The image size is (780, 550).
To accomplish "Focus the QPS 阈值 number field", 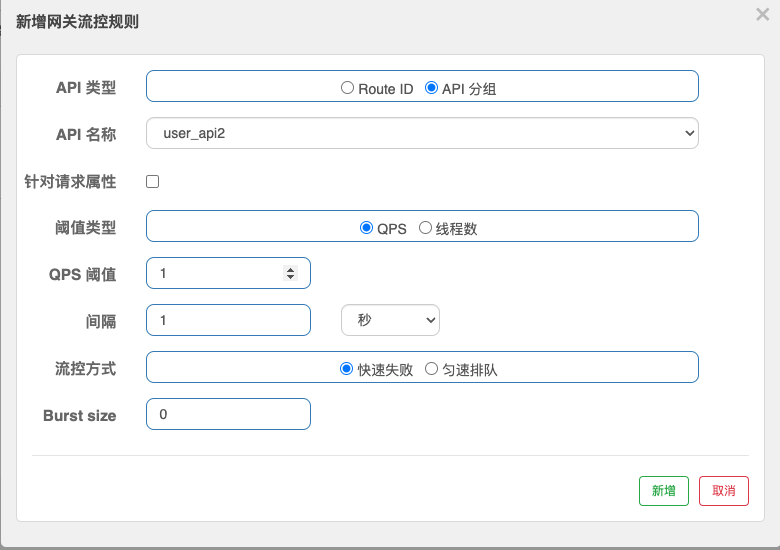I will click(x=228, y=273).
